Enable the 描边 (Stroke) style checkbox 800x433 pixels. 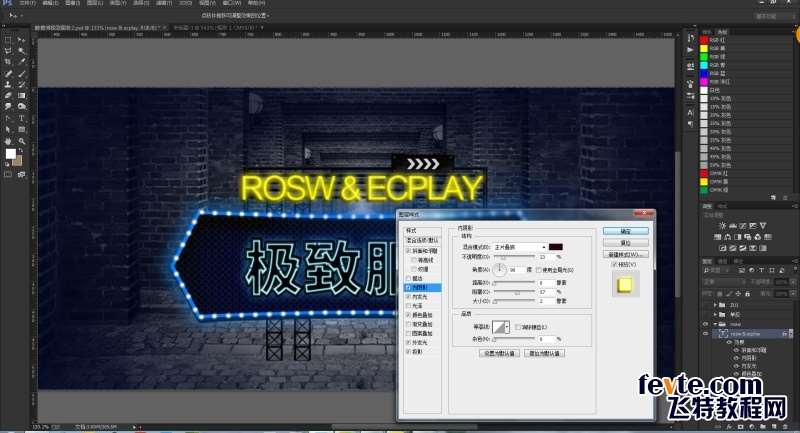(x=409, y=277)
